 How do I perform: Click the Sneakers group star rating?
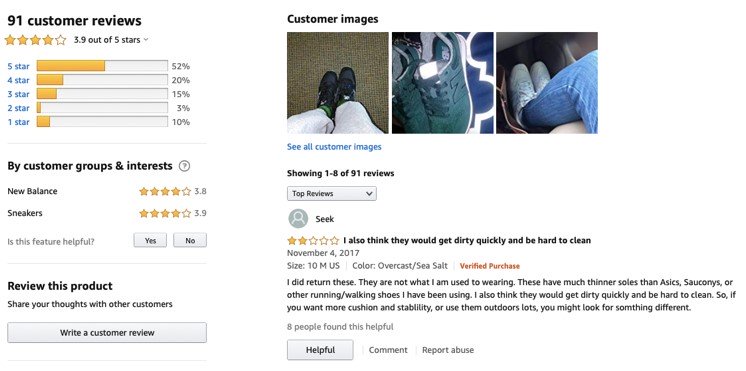[x=165, y=213]
